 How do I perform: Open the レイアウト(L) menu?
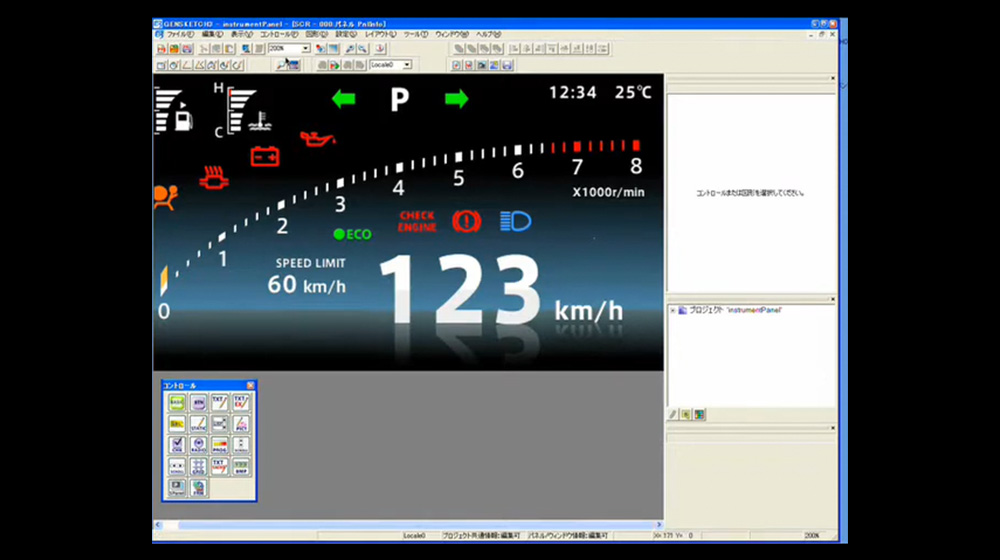point(379,34)
